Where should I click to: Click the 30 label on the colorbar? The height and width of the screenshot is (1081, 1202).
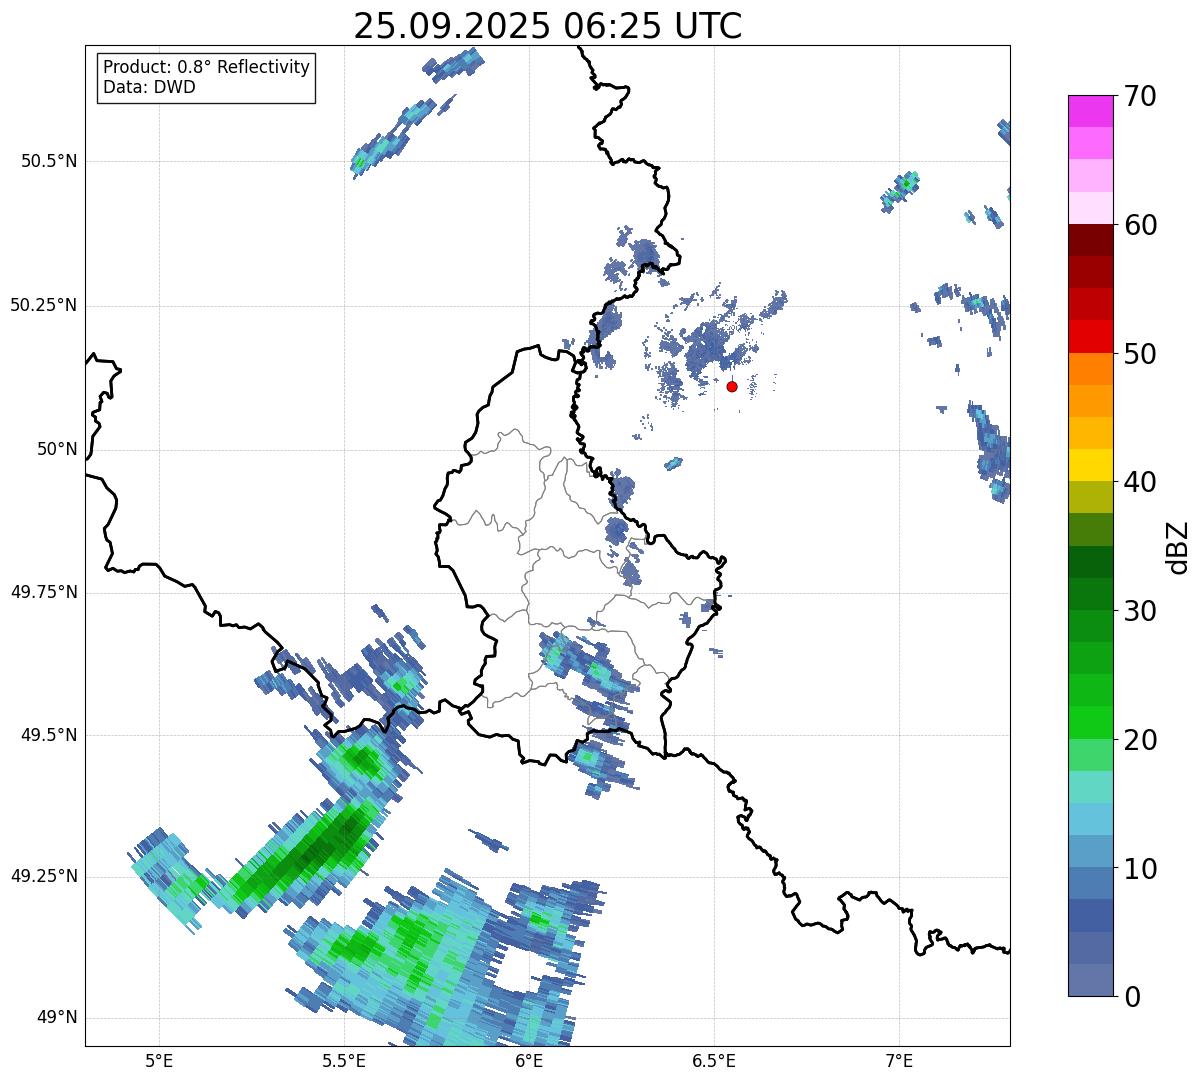[1140, 611]
